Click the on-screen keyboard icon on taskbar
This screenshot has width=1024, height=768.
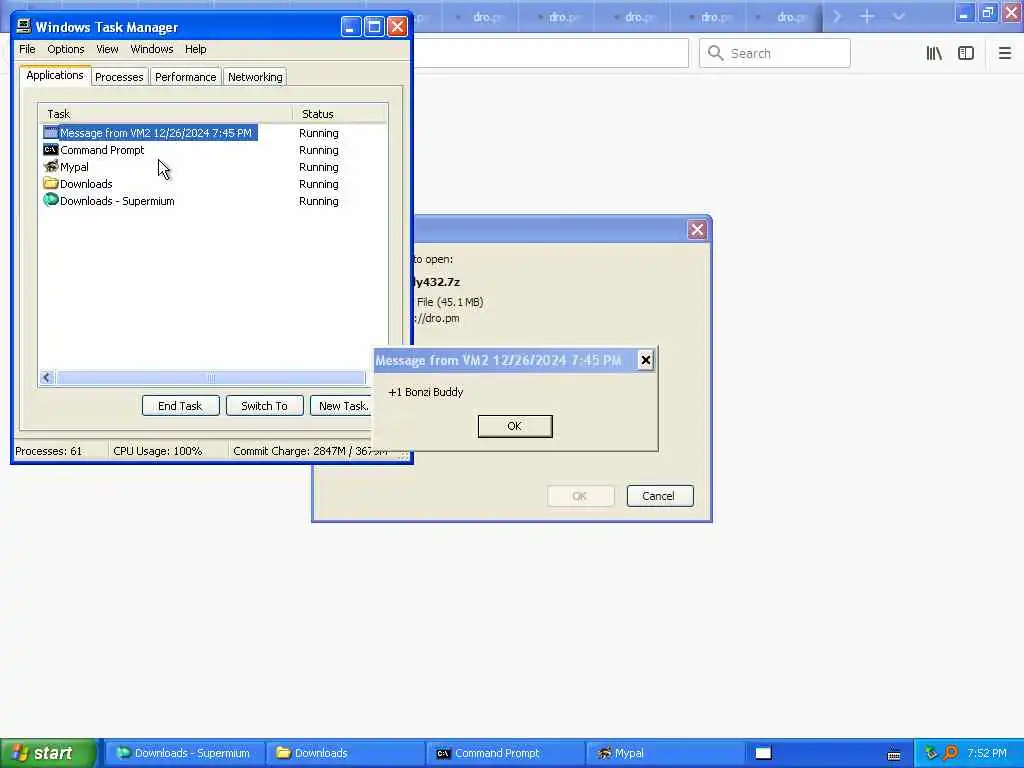(x=894, y=755)
